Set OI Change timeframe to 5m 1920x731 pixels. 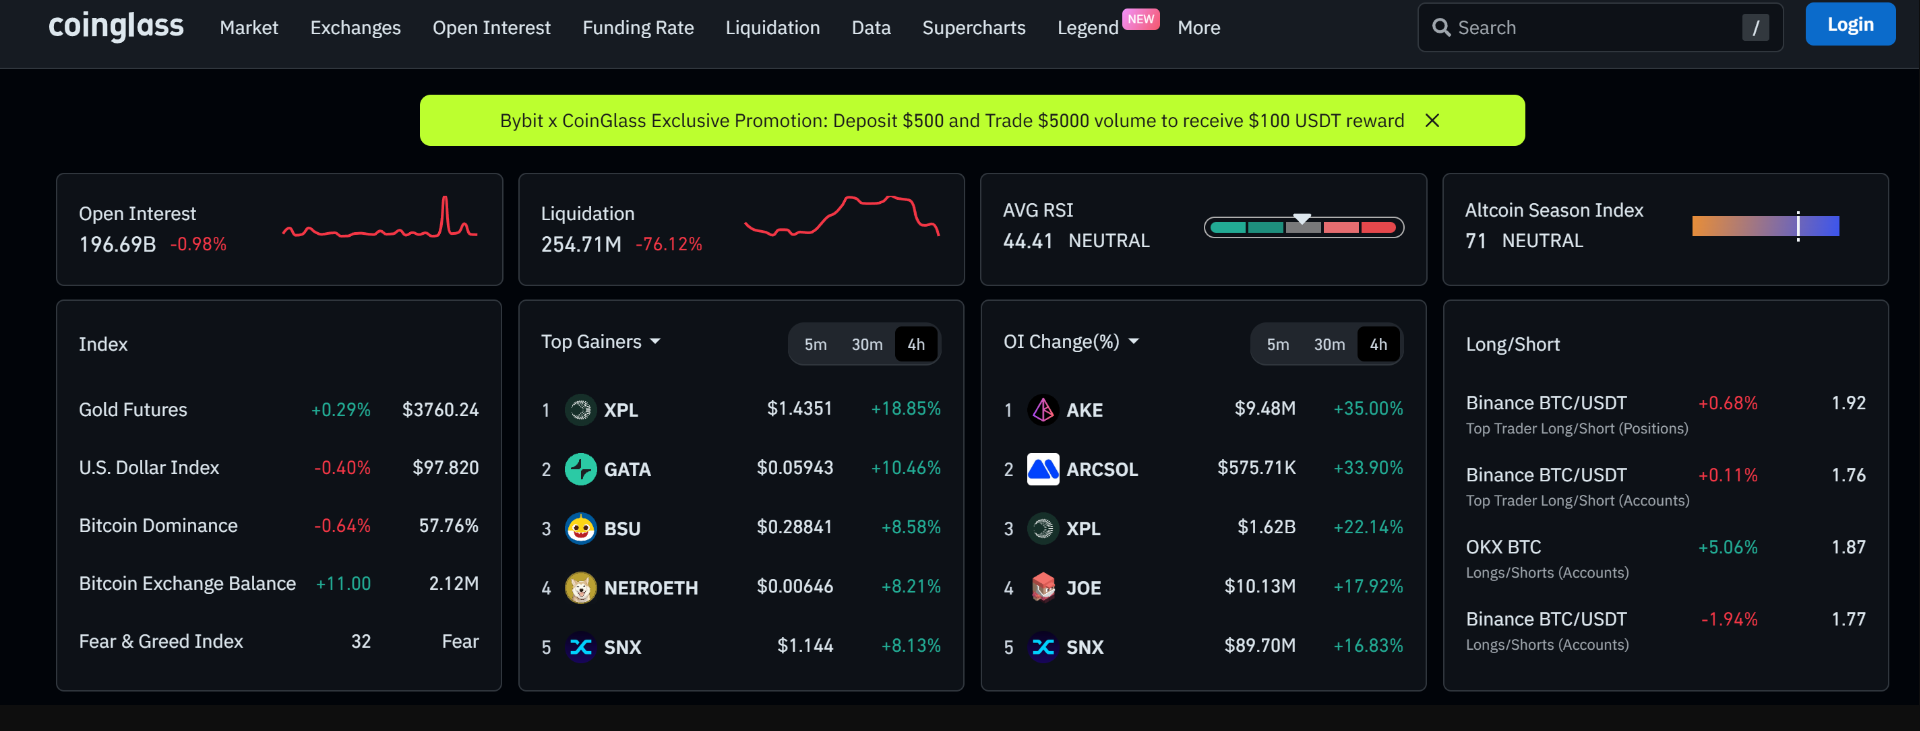coord(1277,344)
